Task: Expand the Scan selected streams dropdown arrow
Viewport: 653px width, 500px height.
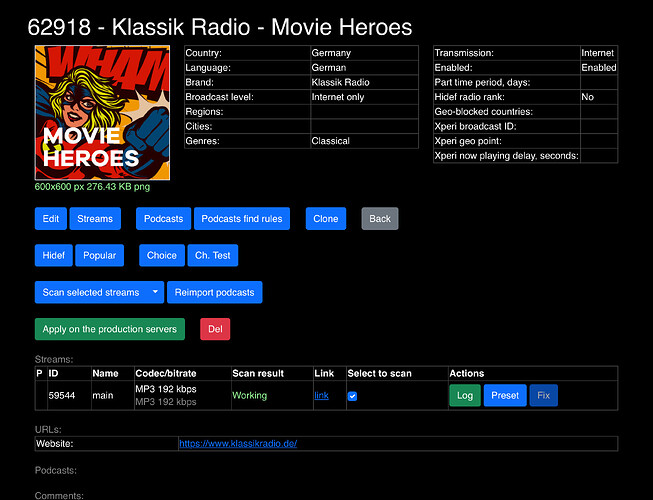Action: pos(155,292)
